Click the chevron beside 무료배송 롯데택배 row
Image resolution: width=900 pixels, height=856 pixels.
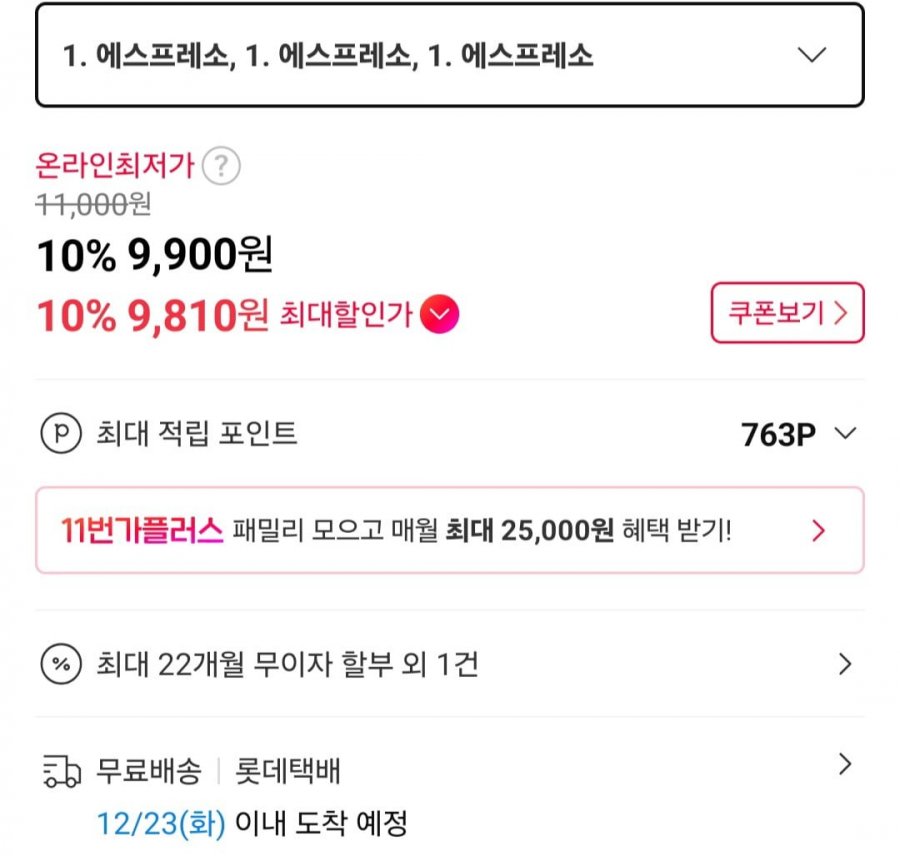[845, 766]
